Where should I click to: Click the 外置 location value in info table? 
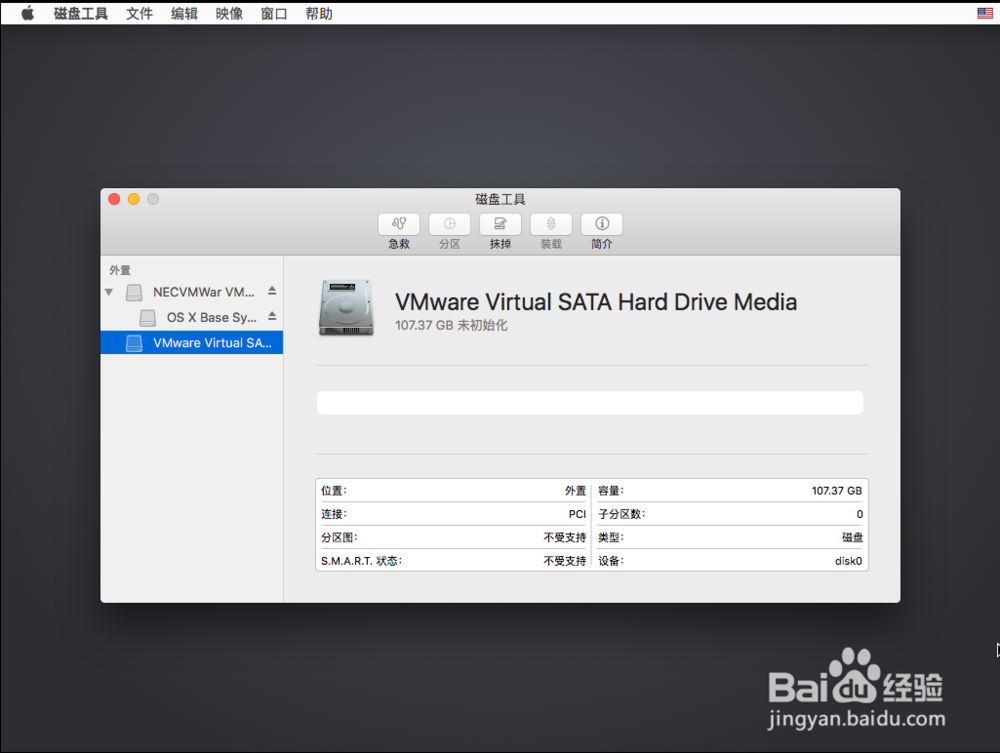[x=575, y=490]
